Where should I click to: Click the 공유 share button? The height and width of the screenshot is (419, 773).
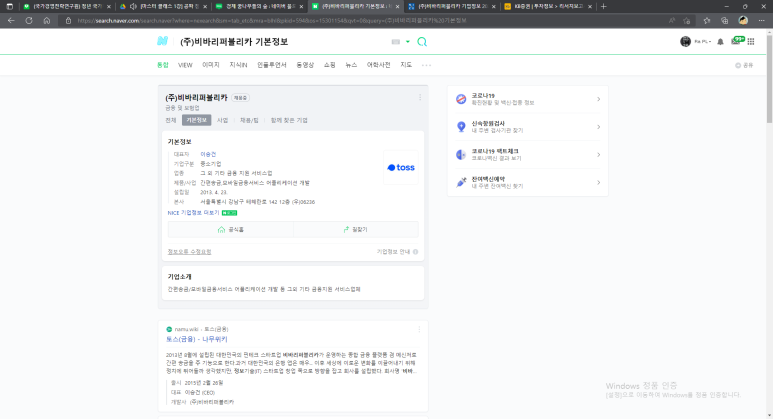pyautogui.click(x=744, y=65)
